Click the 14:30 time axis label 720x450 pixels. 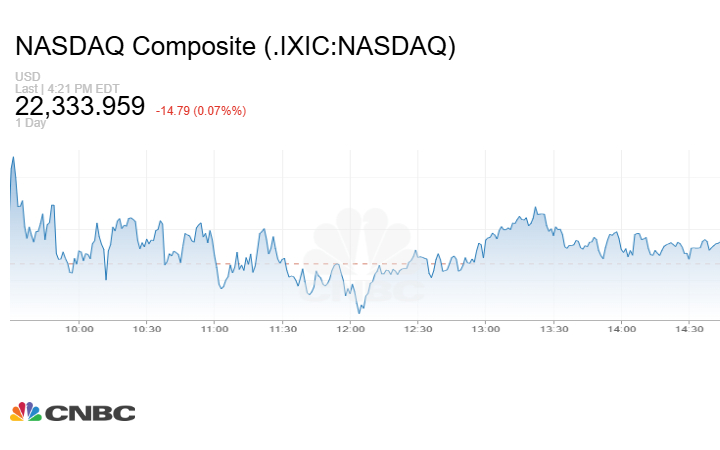pos(690,329)
